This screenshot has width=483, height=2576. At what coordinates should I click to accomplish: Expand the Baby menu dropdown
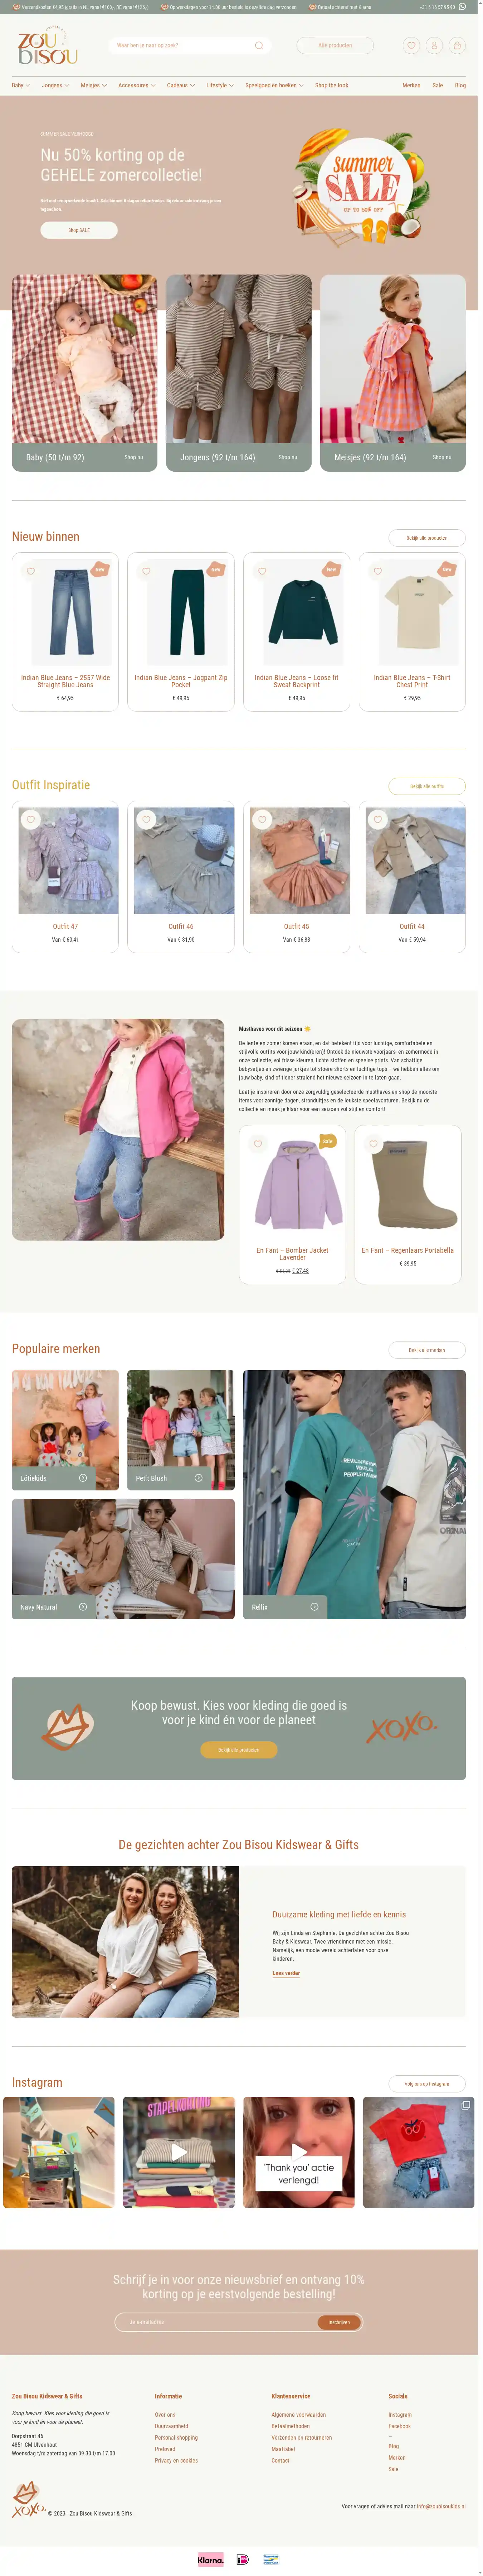[21, 85]
